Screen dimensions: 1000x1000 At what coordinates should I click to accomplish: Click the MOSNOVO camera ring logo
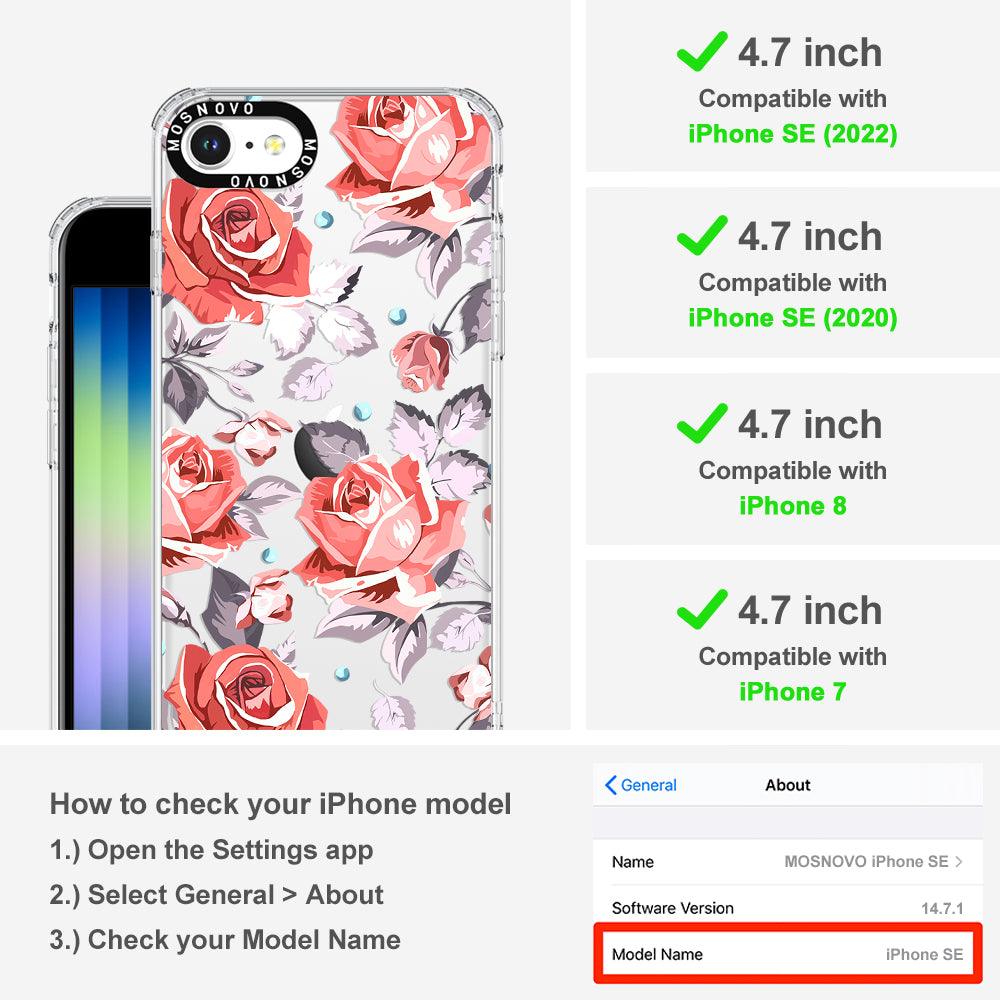pyautogui.click(x=242, y=145)
